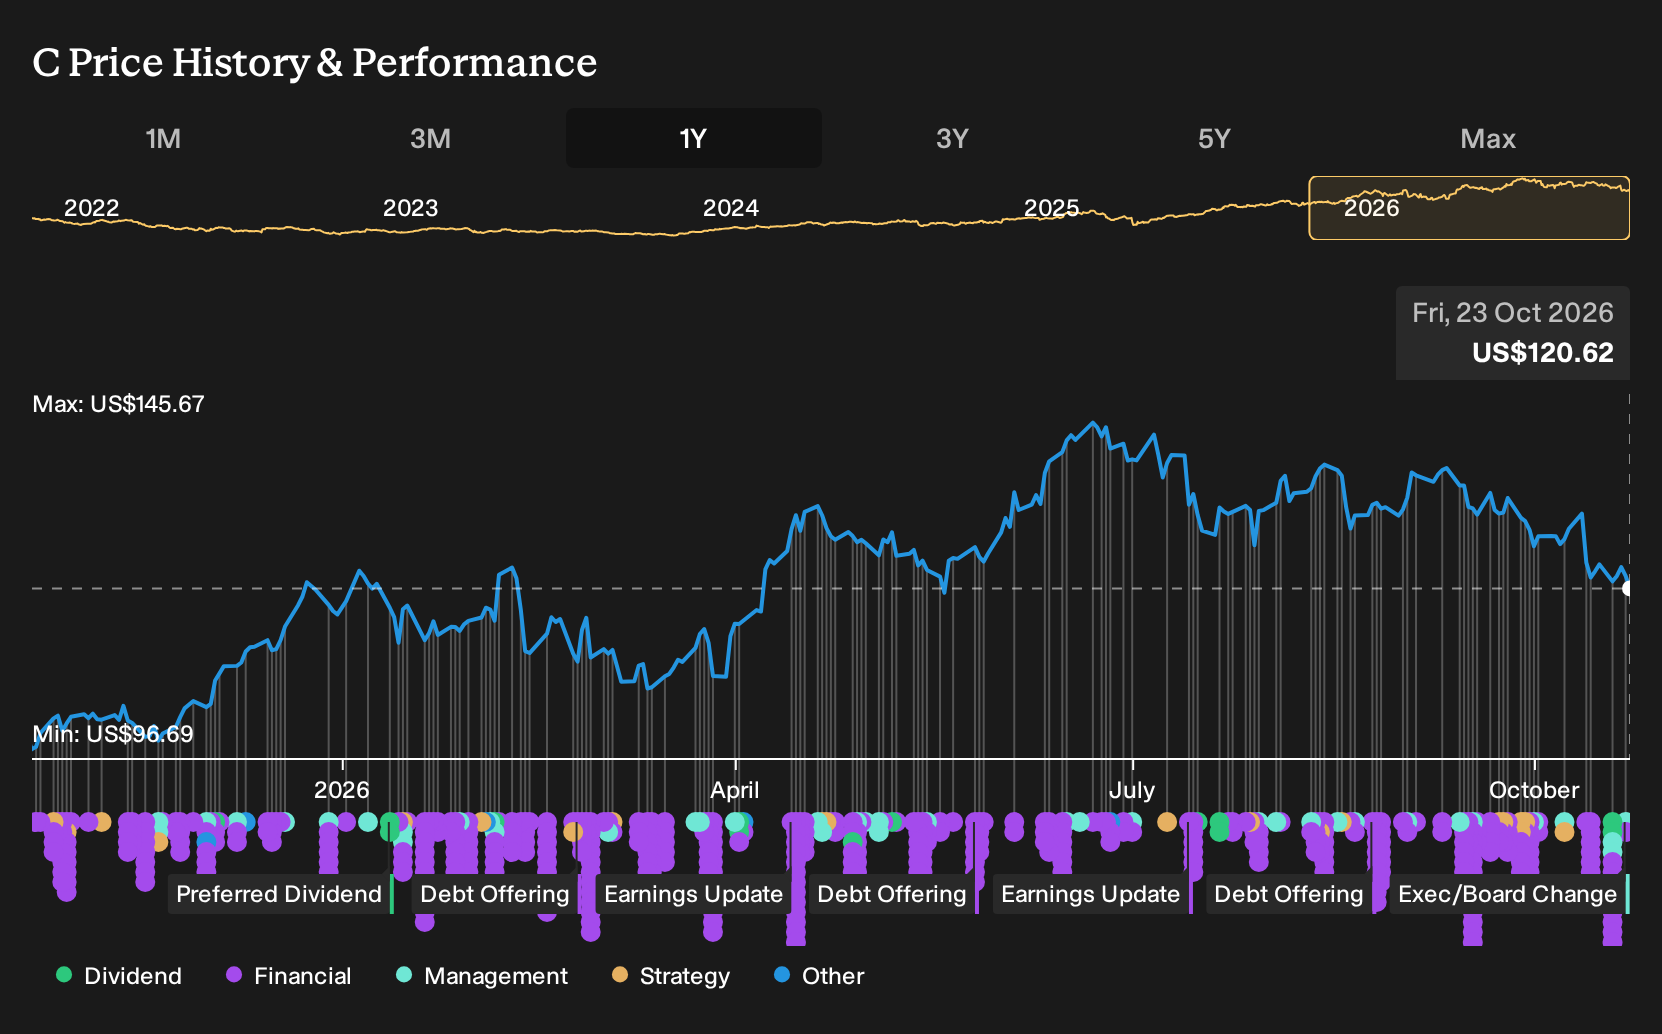
Task: Open the Debt Offering label after April
Action: click(x=892, y=894)
